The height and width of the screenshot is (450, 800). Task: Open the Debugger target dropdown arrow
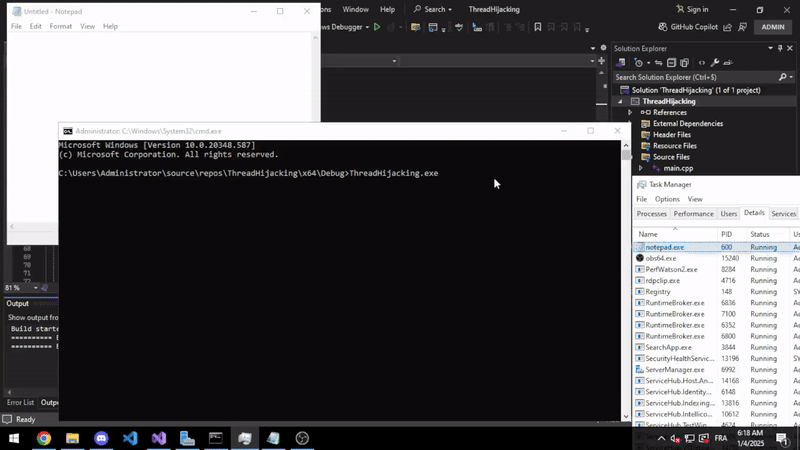tap(367, 27)
